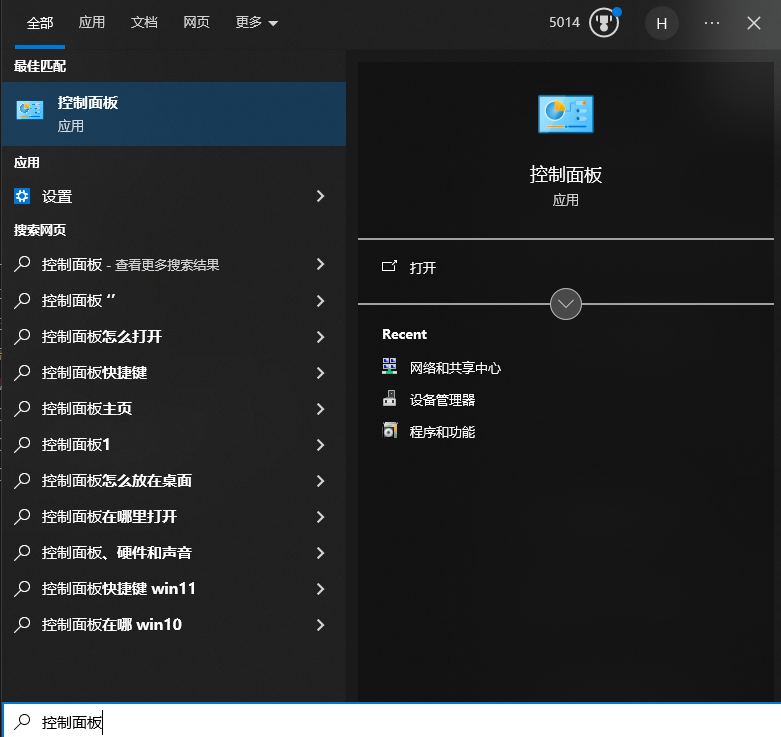Expand the 更多 dropdown filter
The width and height of the screenshot is (781, 737).
point(256,22)
